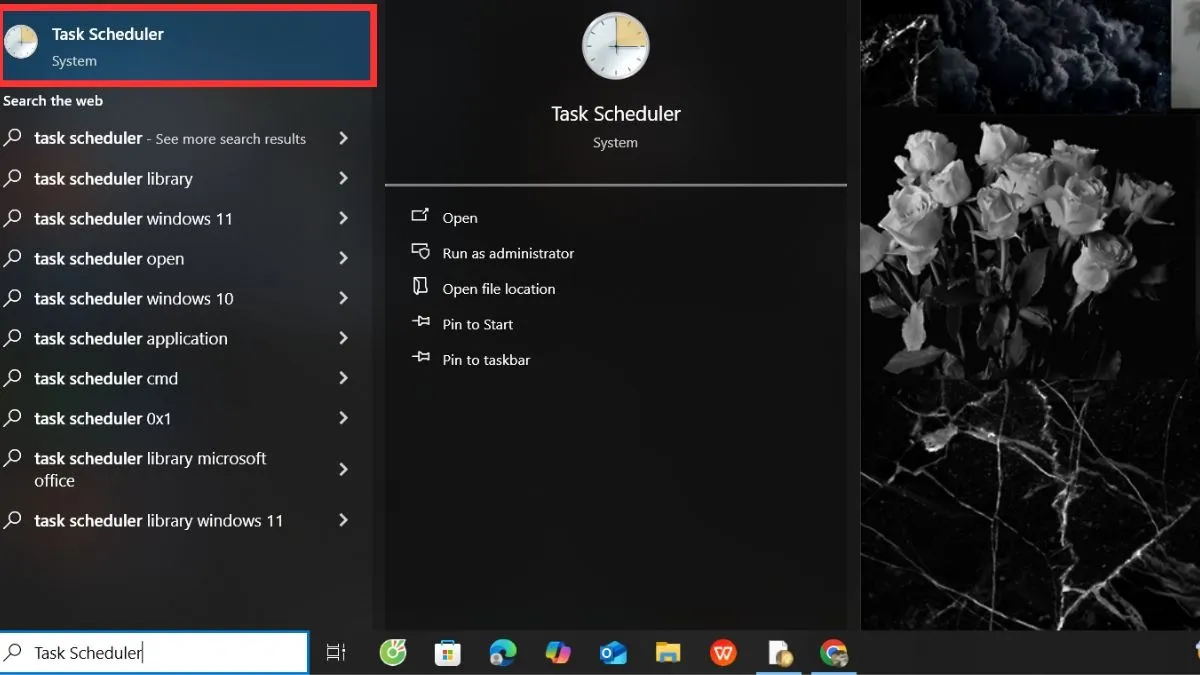
Task: Launch Microsoft Edge from the taskbar
Action: 502,652
